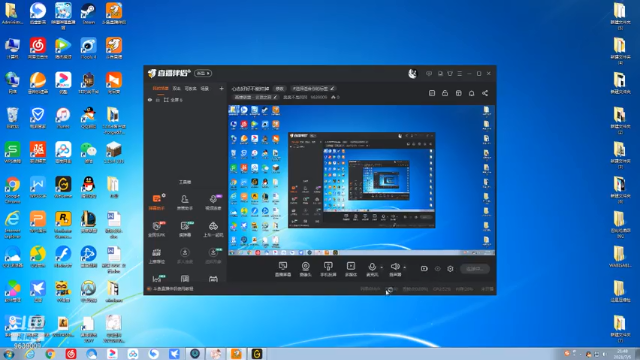Open Recycle Bin on desktop
The height and width of the screenshot is (360, 640).
pyautogui.click(x=13, y=118)
